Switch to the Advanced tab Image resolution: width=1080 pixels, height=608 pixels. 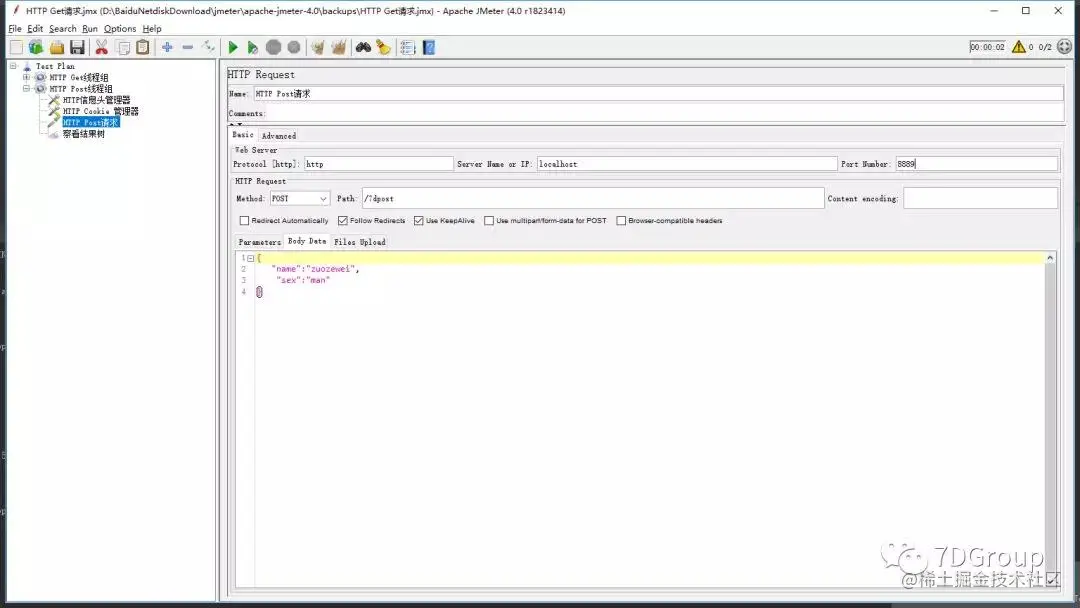(x=278, y=136)
